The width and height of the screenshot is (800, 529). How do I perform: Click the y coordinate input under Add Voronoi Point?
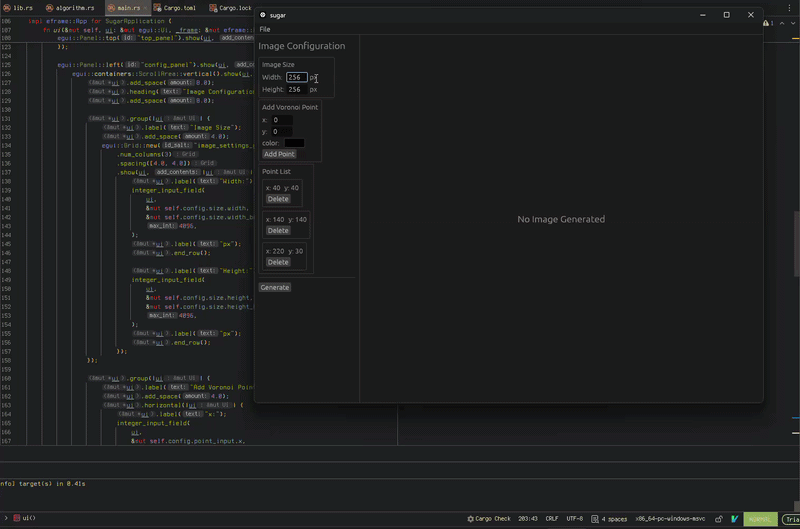pyautogui.click(x=282, y=132)
